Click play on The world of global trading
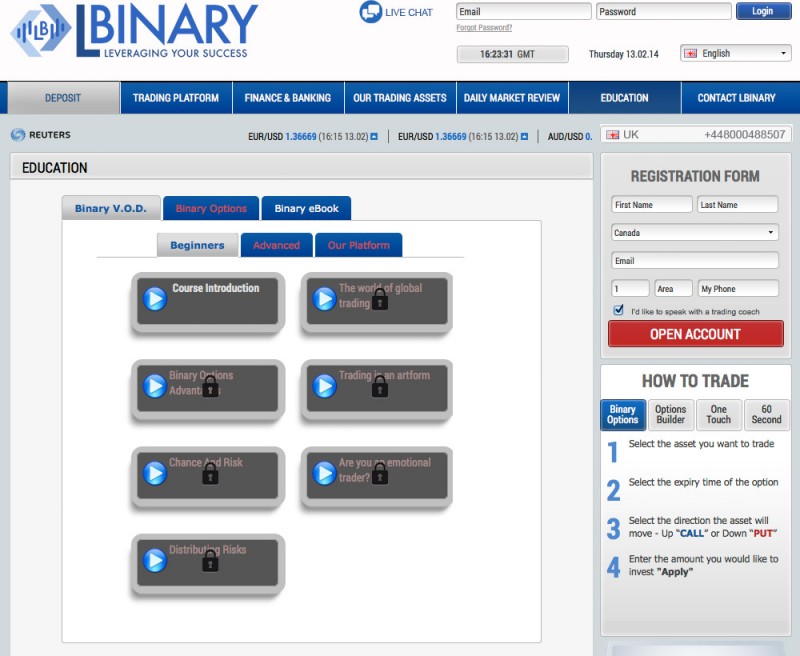Viewport: 800px width, 656px height. click(324, 299)
